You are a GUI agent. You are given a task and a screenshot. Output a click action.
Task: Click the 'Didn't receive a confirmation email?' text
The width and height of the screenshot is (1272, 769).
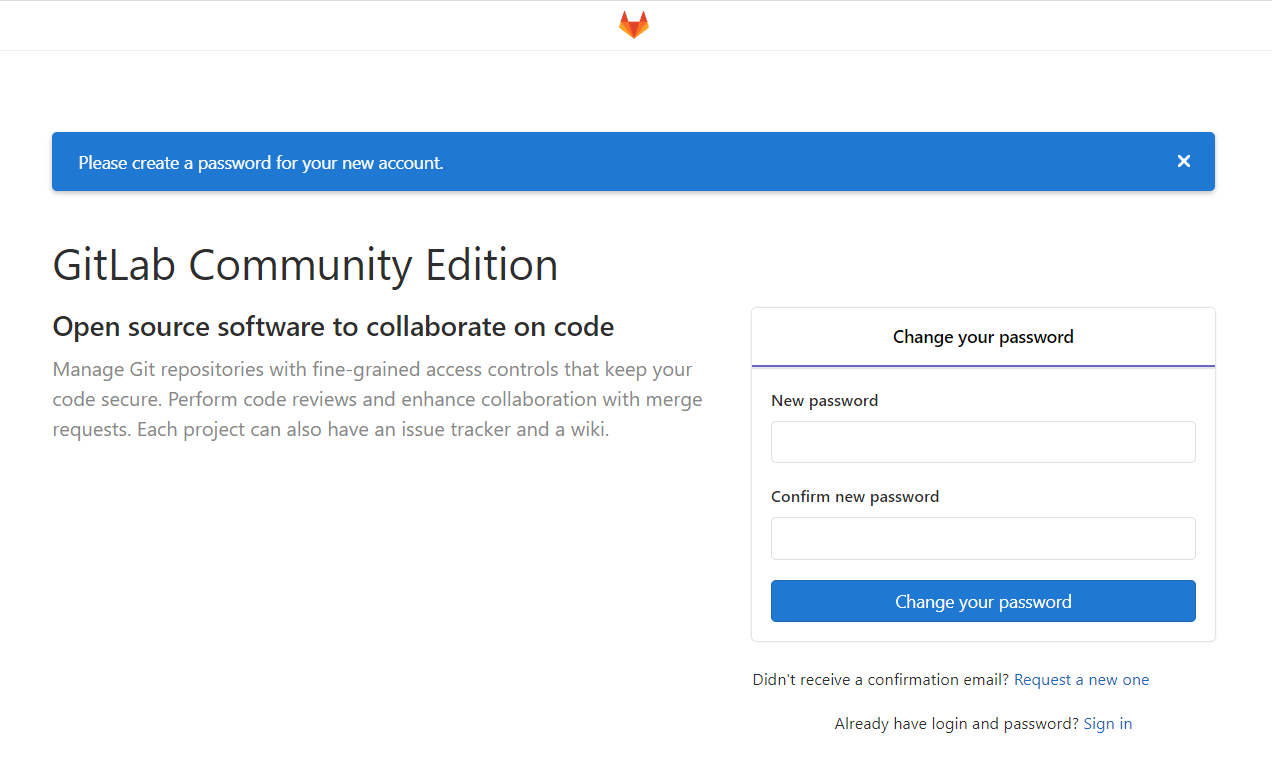tap(881, 680)
